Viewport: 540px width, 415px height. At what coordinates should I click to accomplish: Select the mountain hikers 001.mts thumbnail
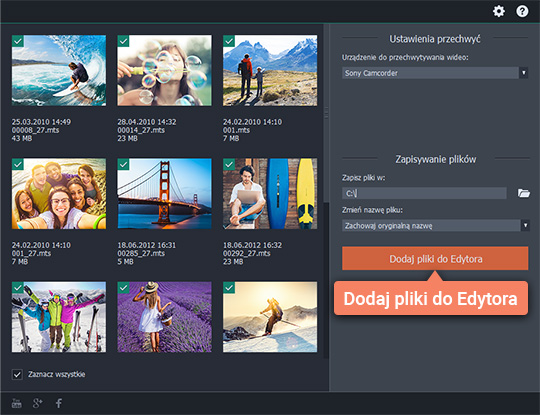click(x=270, y=71)
